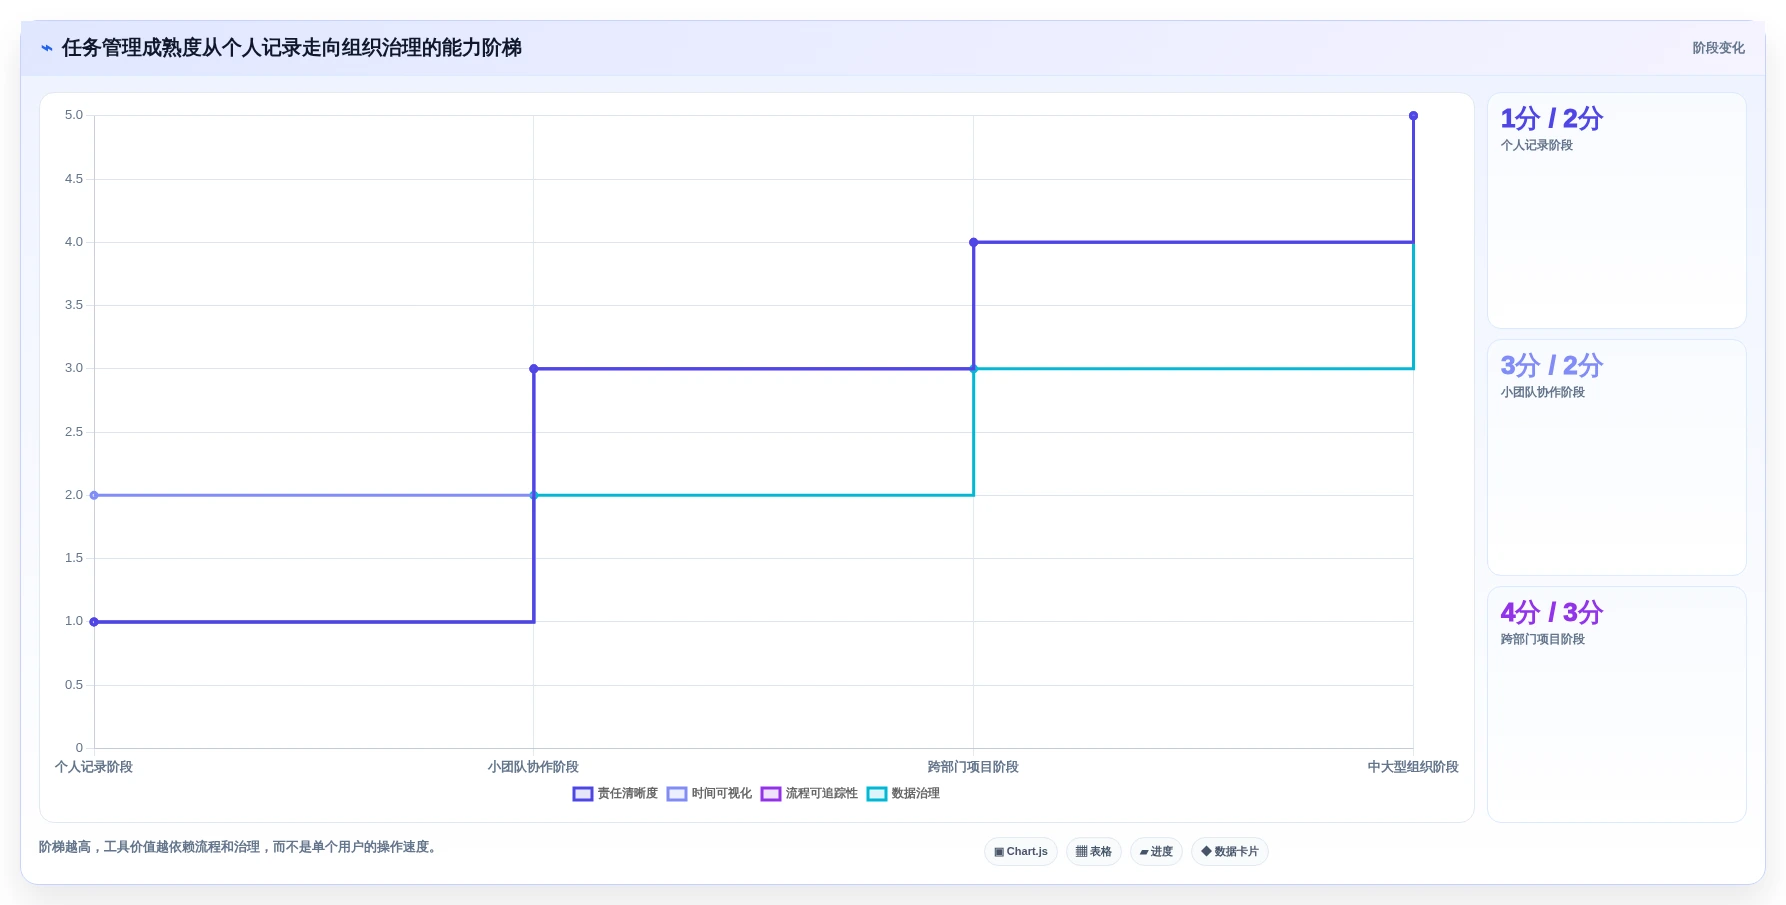Click the title icon beside 任务管理成熟度
The width and height of the screenshot is (1786, 905).
[46, 48]
